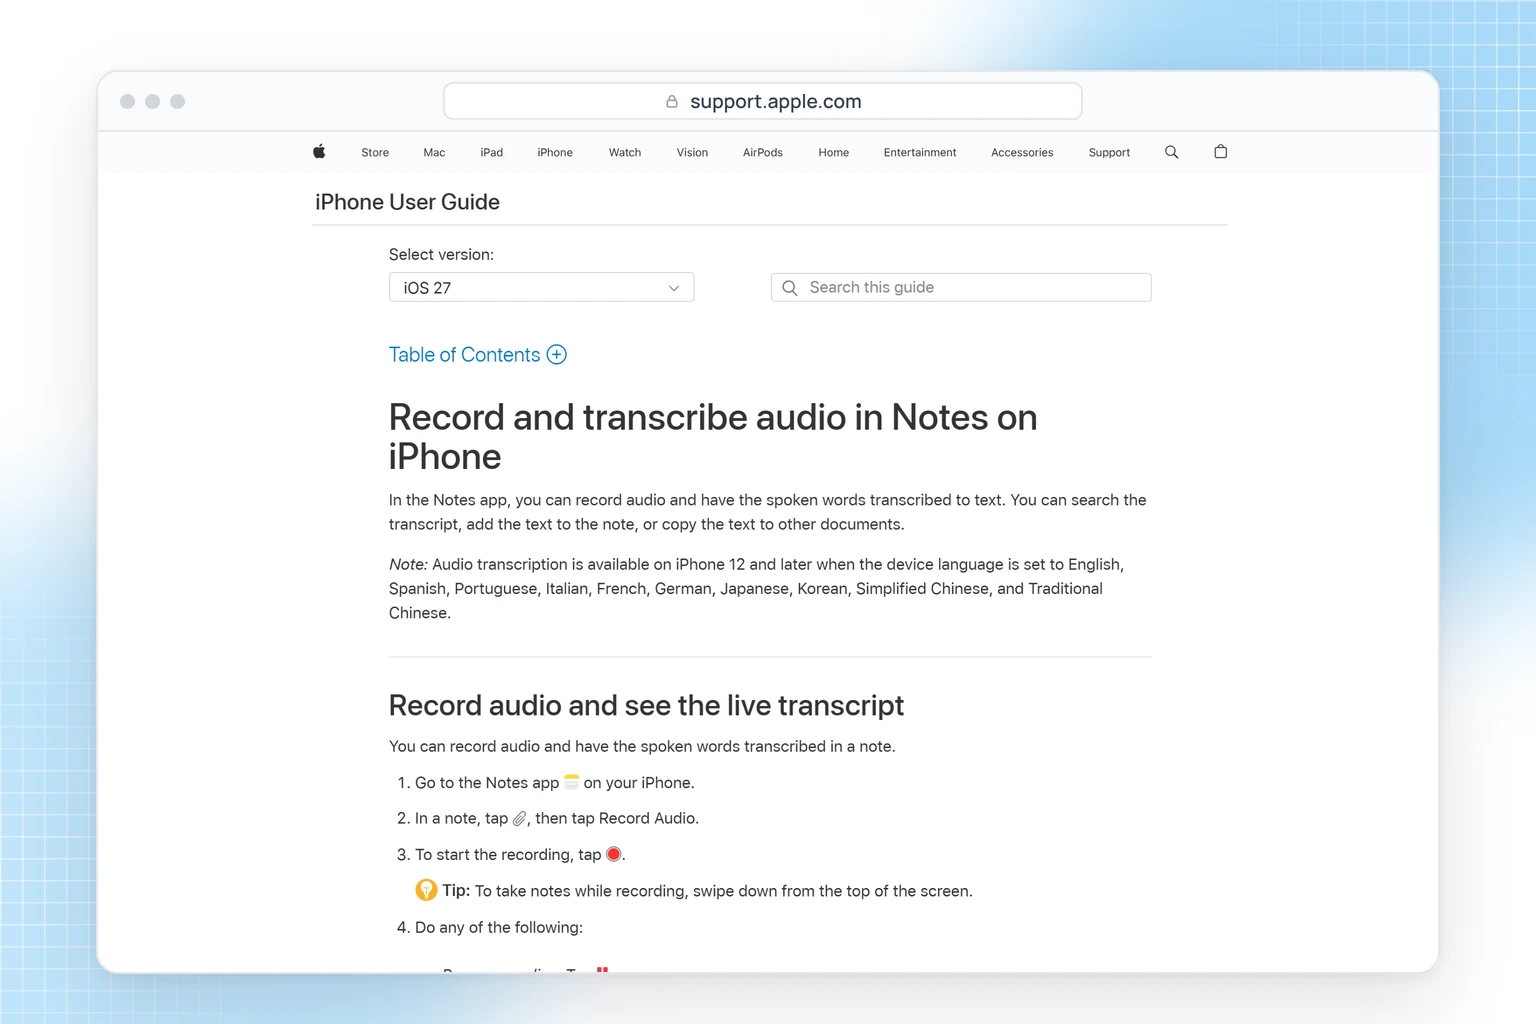
Task: Click the 'Note:' italic text
Action: (408, 564)
